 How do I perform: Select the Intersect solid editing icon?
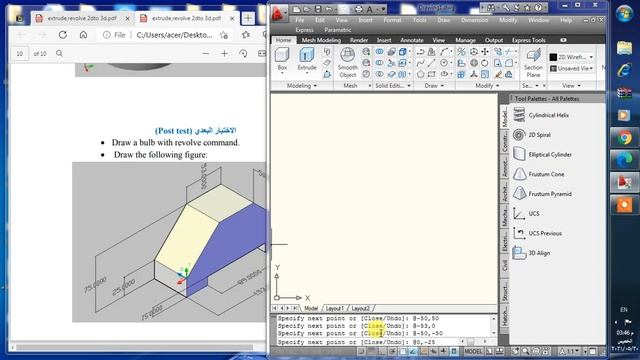pos(379,74)
